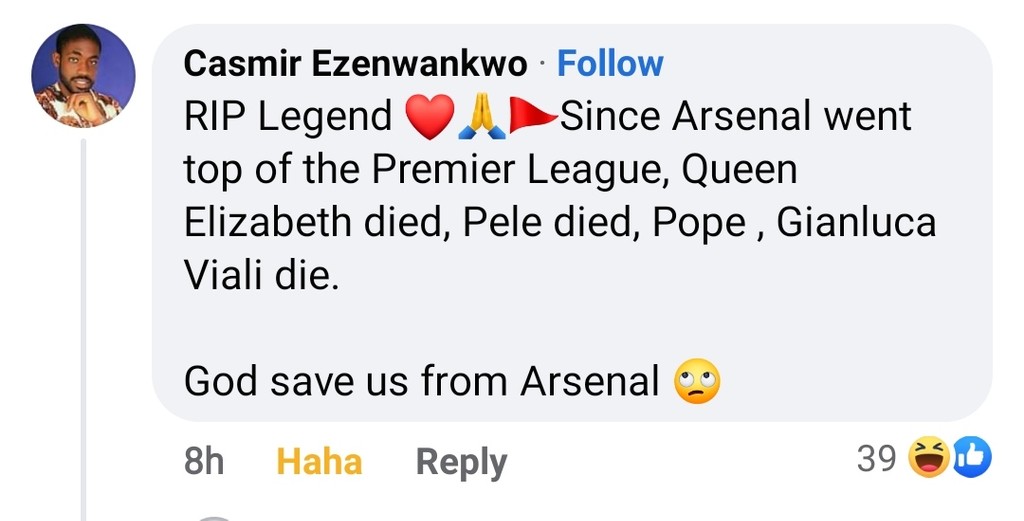Click the "Gianluca" word in the comment
Screen dimensions: 1024x521
click(x=856, y=223)
